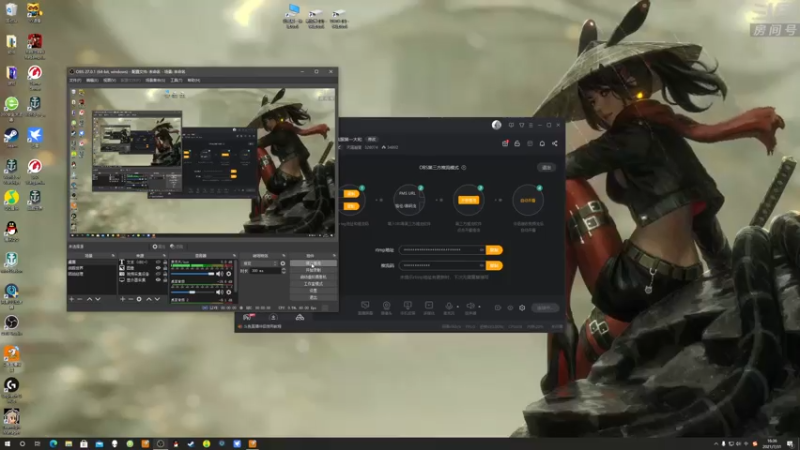Open the File menu in OBS
Viewport: 800px width, 450px height.
tap(75, 80)
